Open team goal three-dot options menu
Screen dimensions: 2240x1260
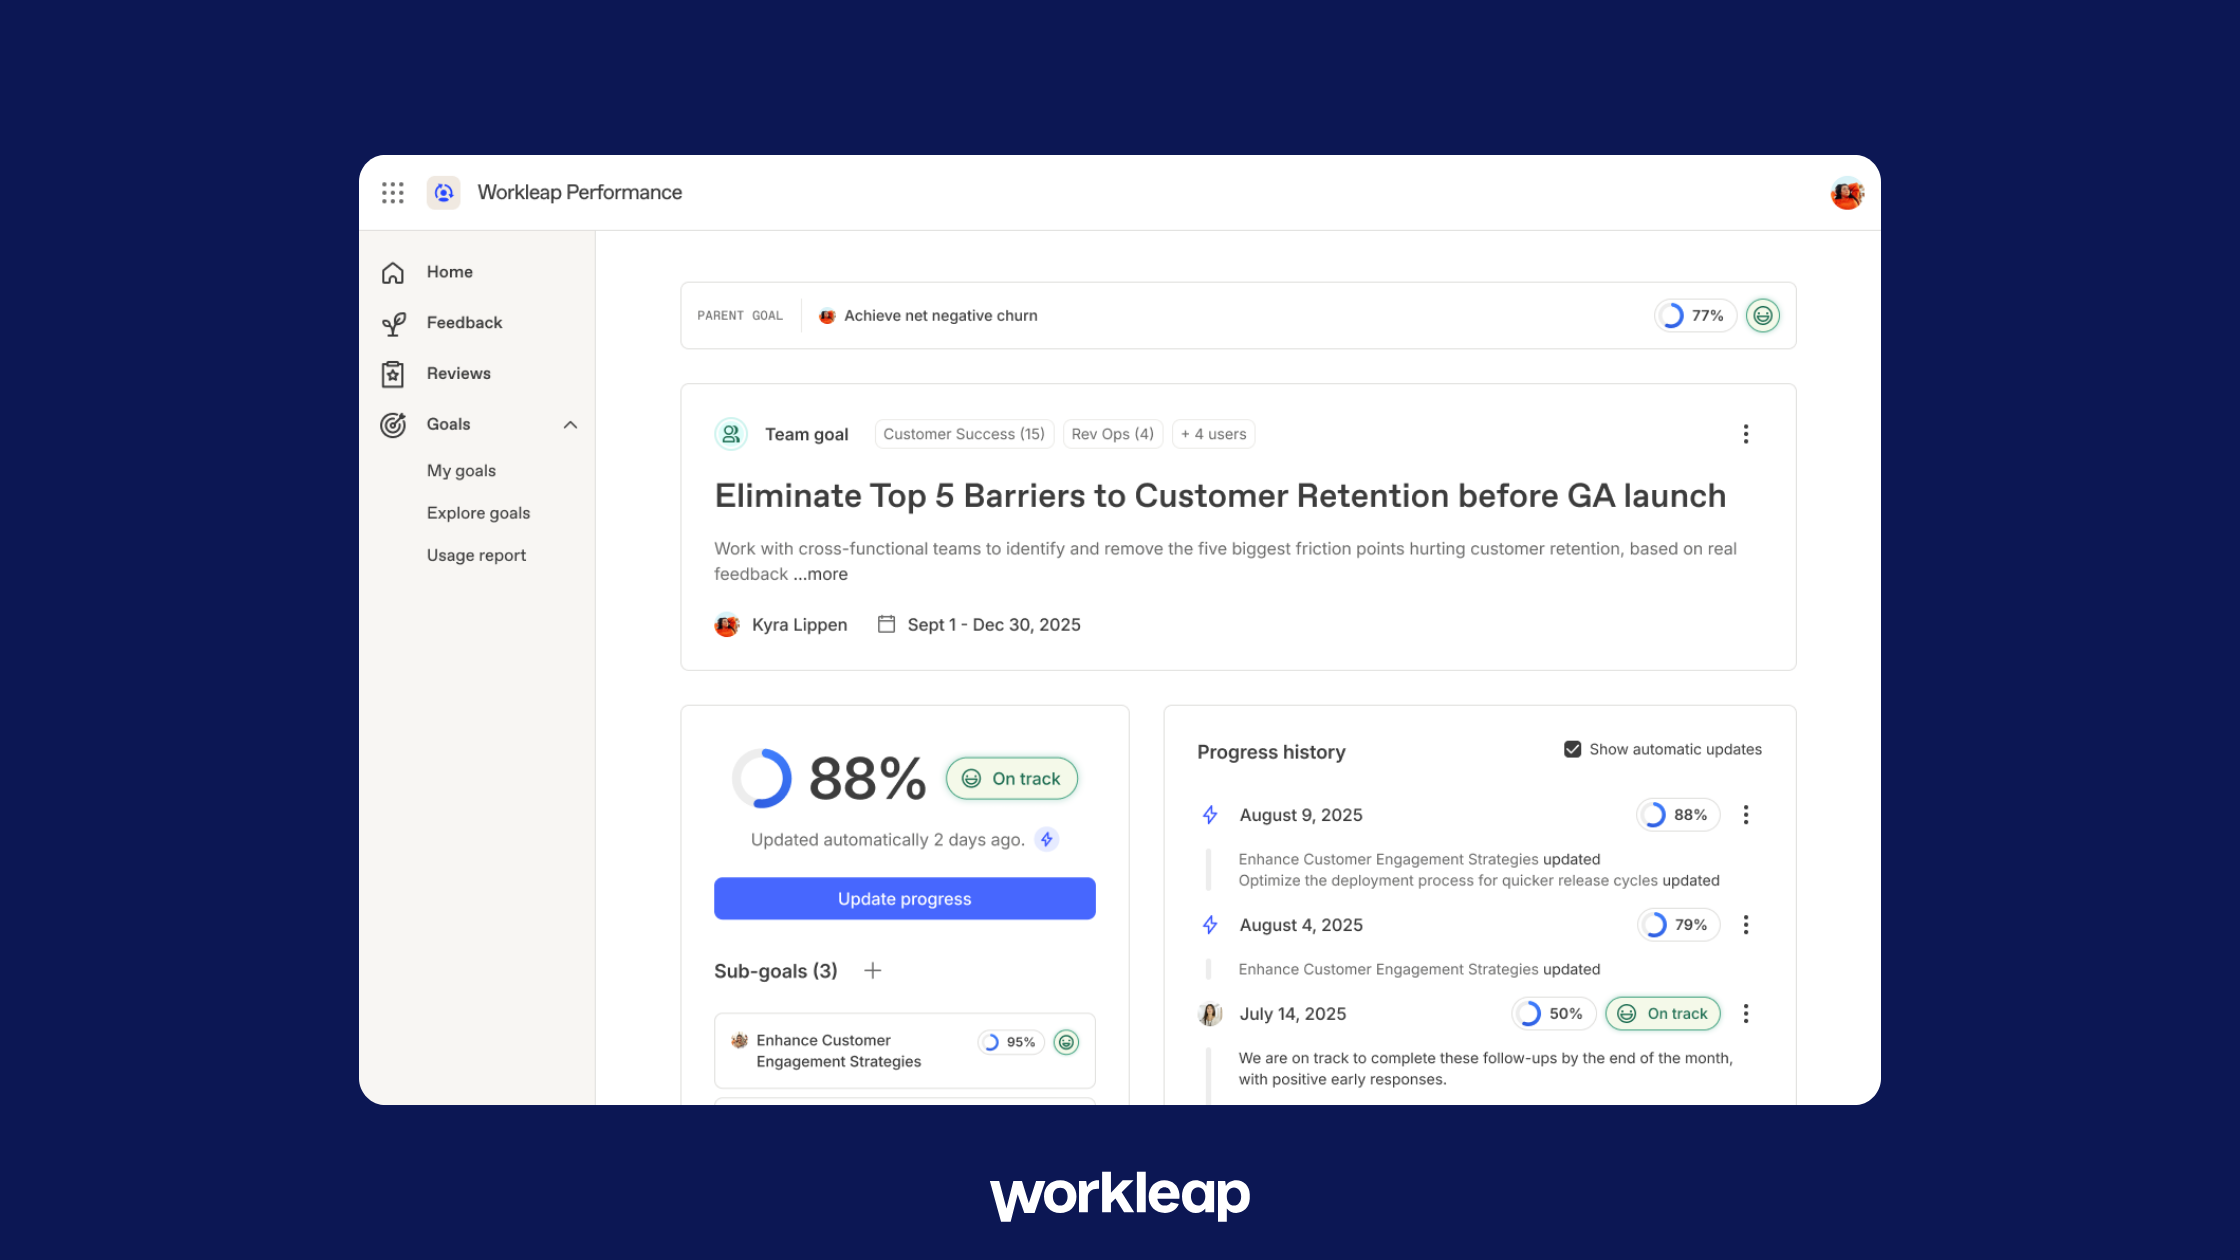pos(1746,434)
